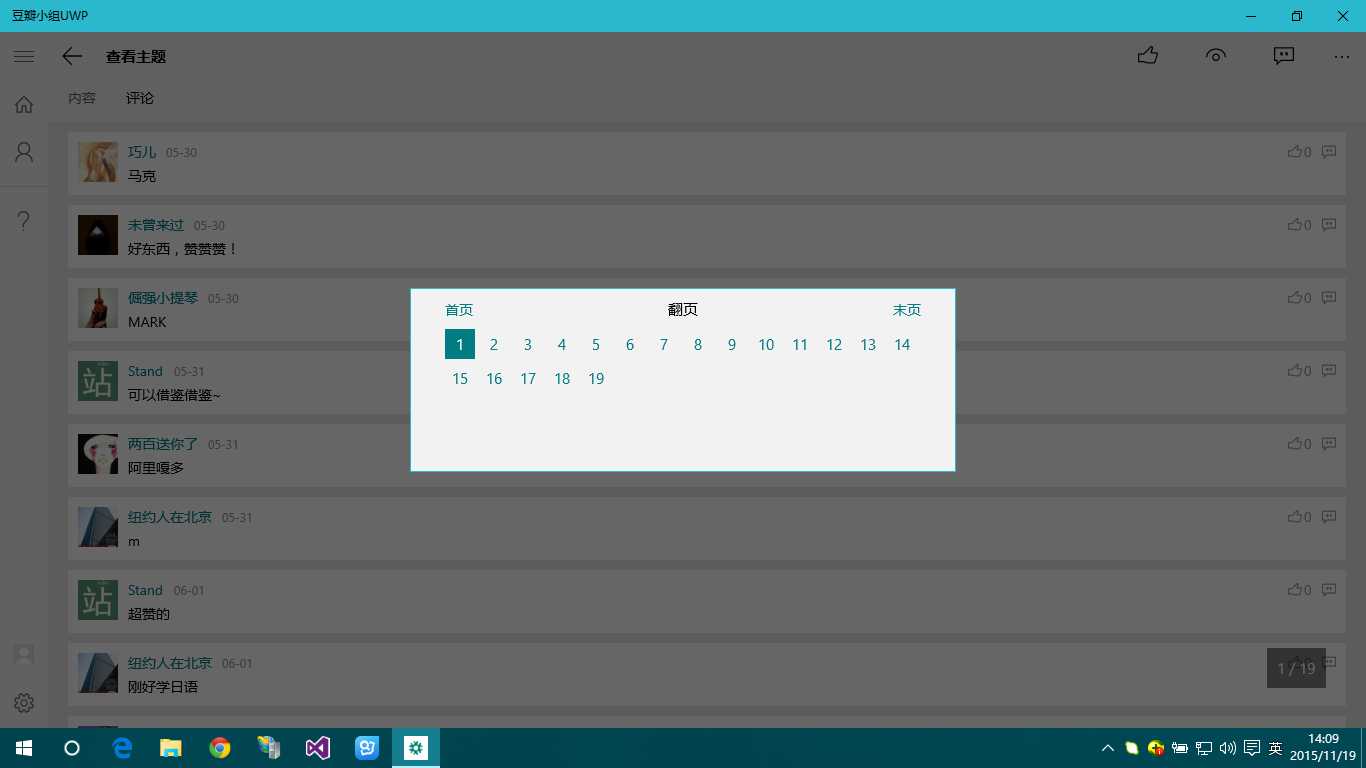The image size is (1366, 768).
Task: Reply to 倔强小提琴's comment
Action: [x=1329, y=298]
